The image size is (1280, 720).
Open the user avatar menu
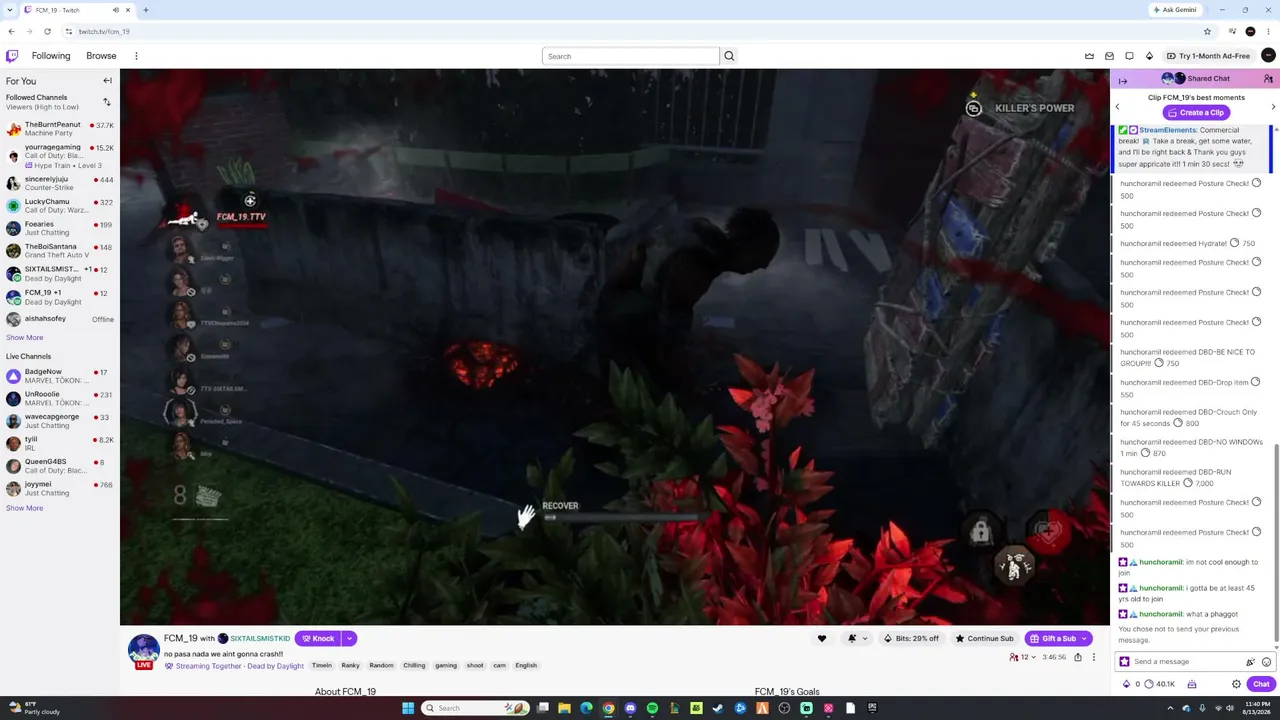click(1269, 56)
